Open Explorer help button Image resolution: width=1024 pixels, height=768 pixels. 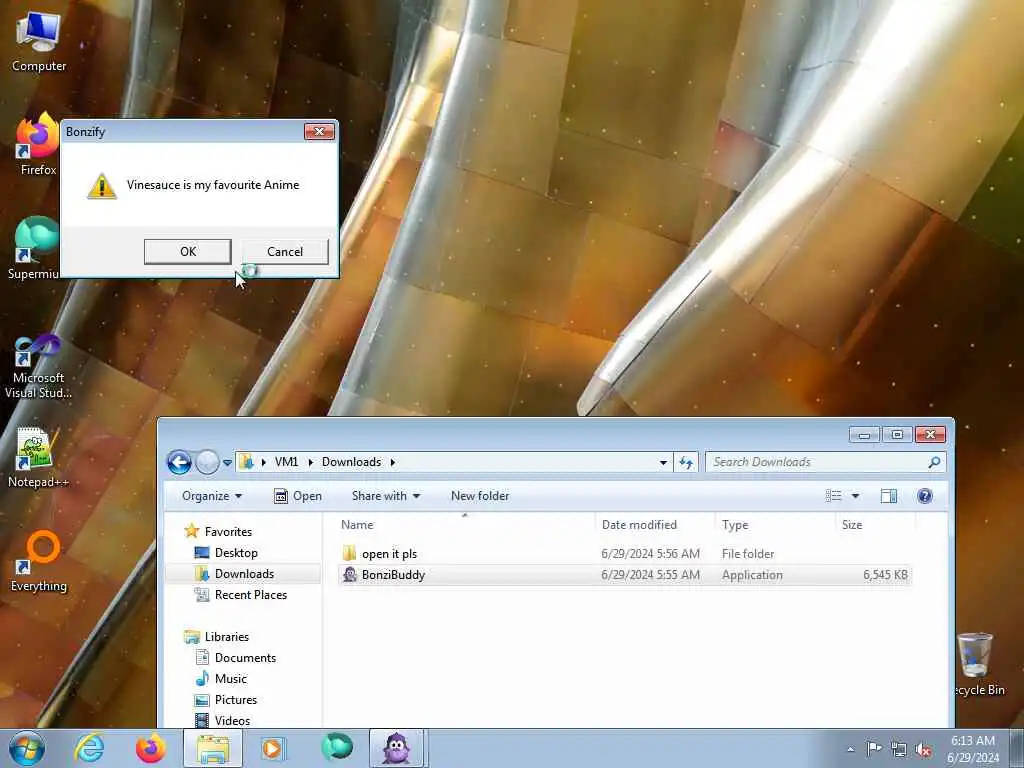coord(925,496)
